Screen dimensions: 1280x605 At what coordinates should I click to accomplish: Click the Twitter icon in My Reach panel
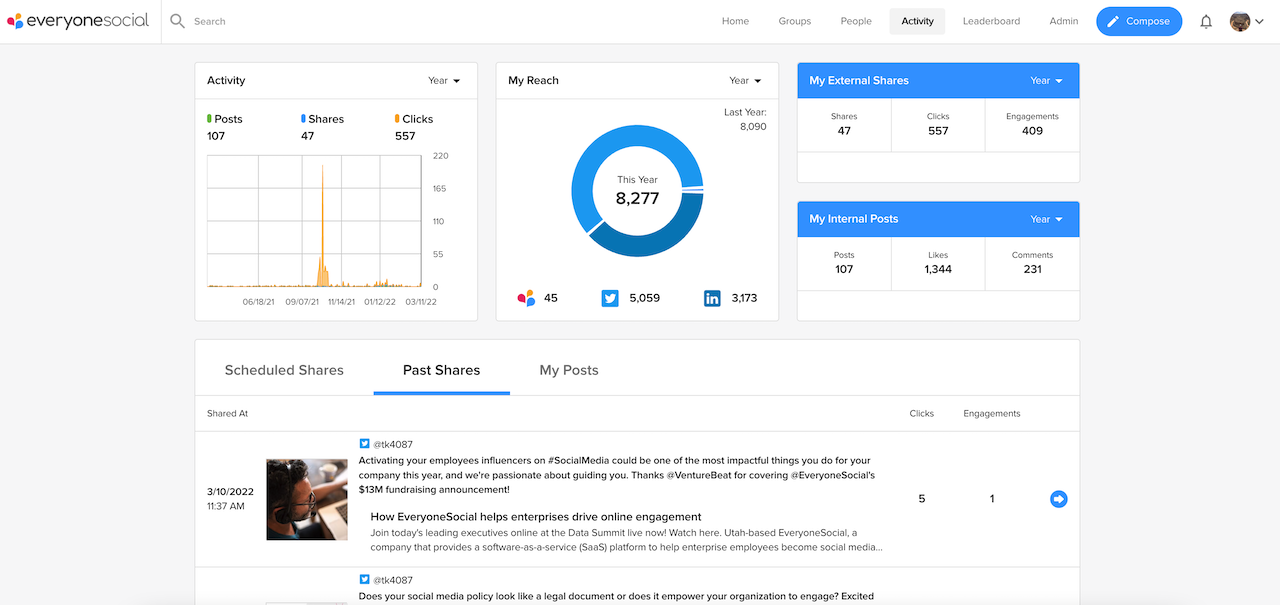pyautogui.click(x=610, y=297)
